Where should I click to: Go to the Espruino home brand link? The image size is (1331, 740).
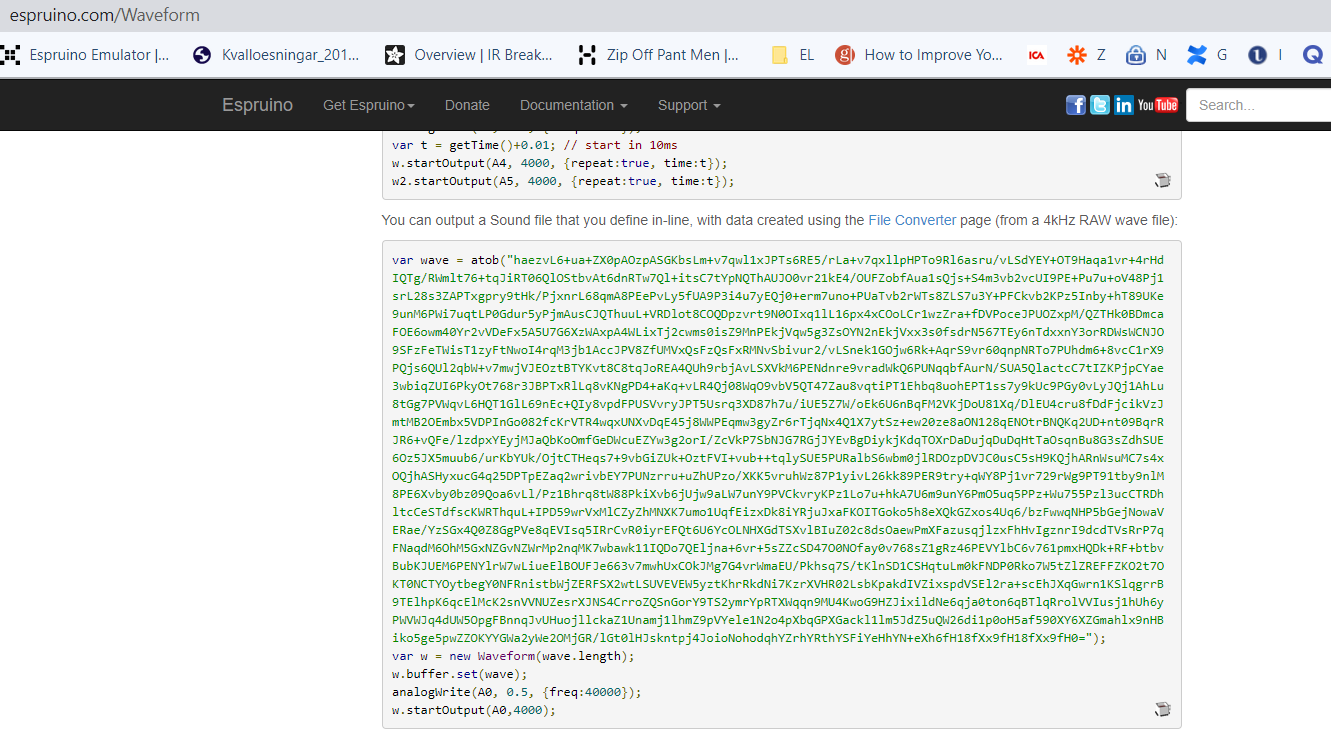258,105
